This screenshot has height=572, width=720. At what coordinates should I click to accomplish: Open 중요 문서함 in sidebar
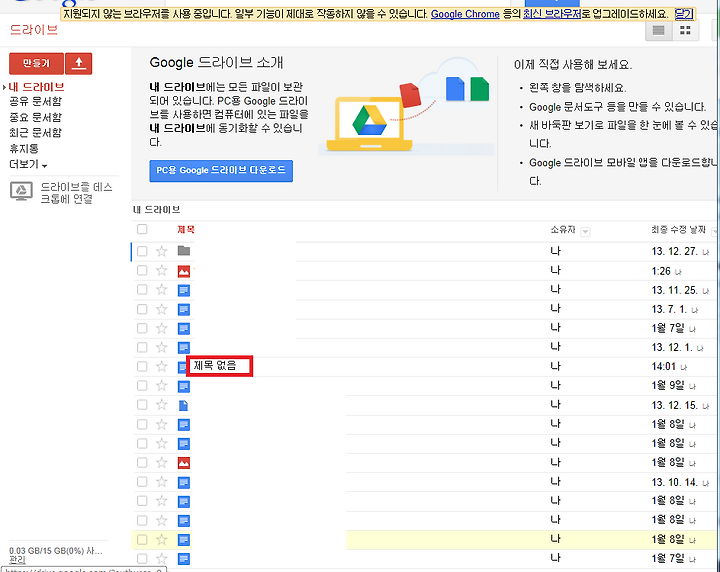tap(35, 117)
